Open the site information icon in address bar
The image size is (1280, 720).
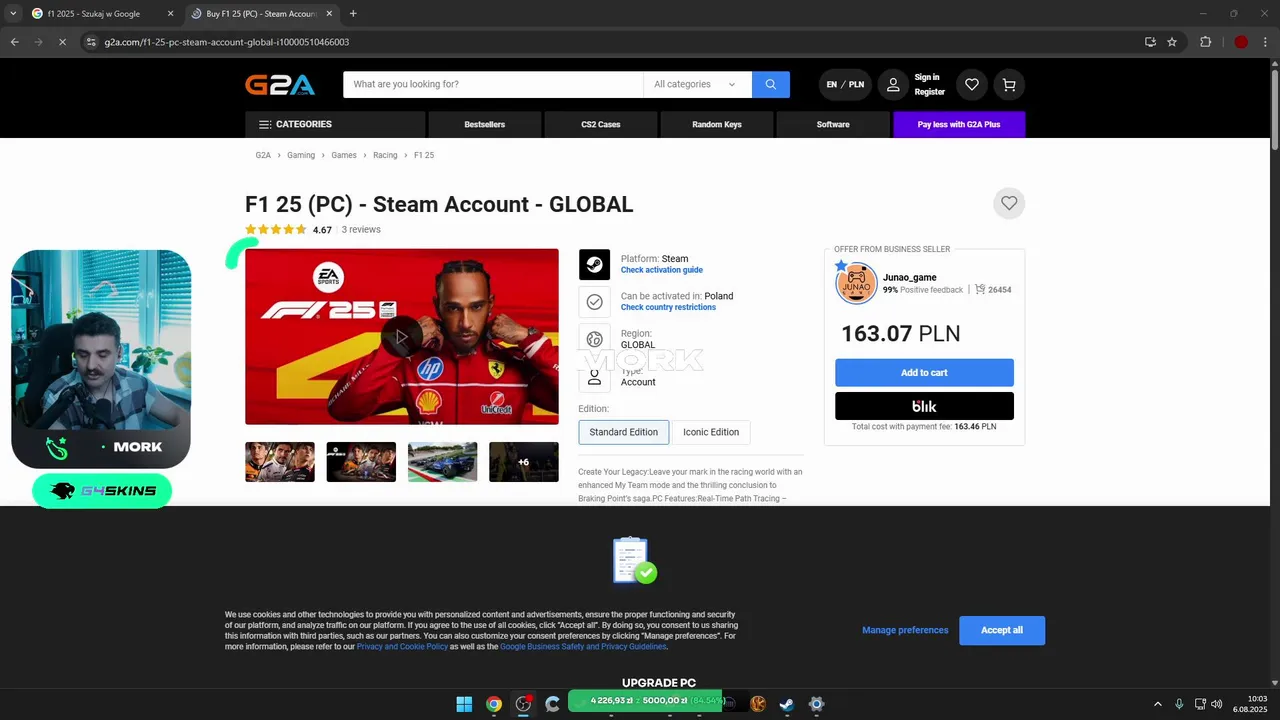click(91, 42)
